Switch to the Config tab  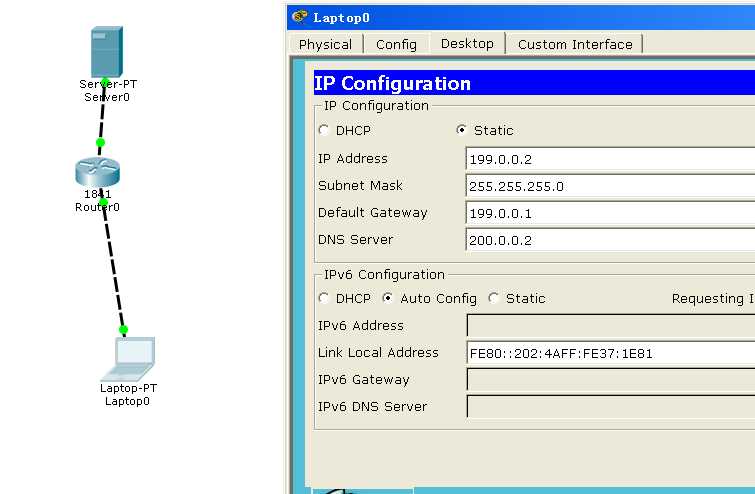point(396,44)
